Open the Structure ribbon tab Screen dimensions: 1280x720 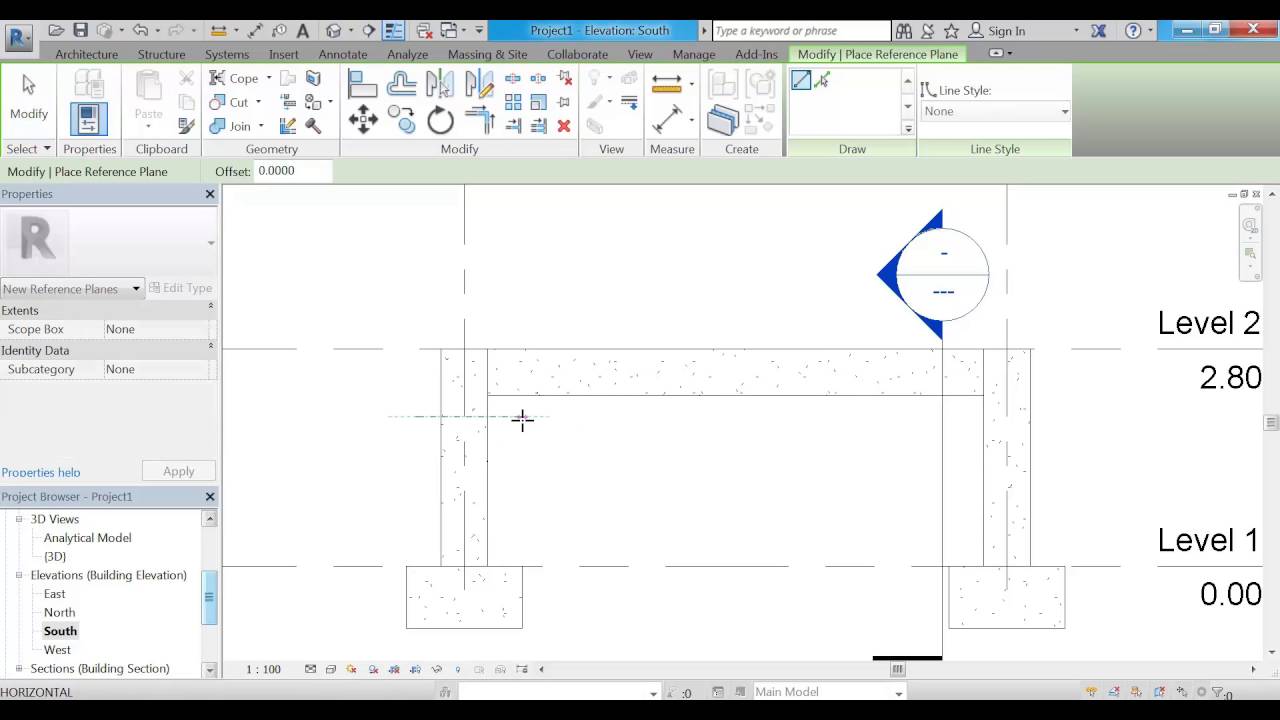(x=161, y=54)
